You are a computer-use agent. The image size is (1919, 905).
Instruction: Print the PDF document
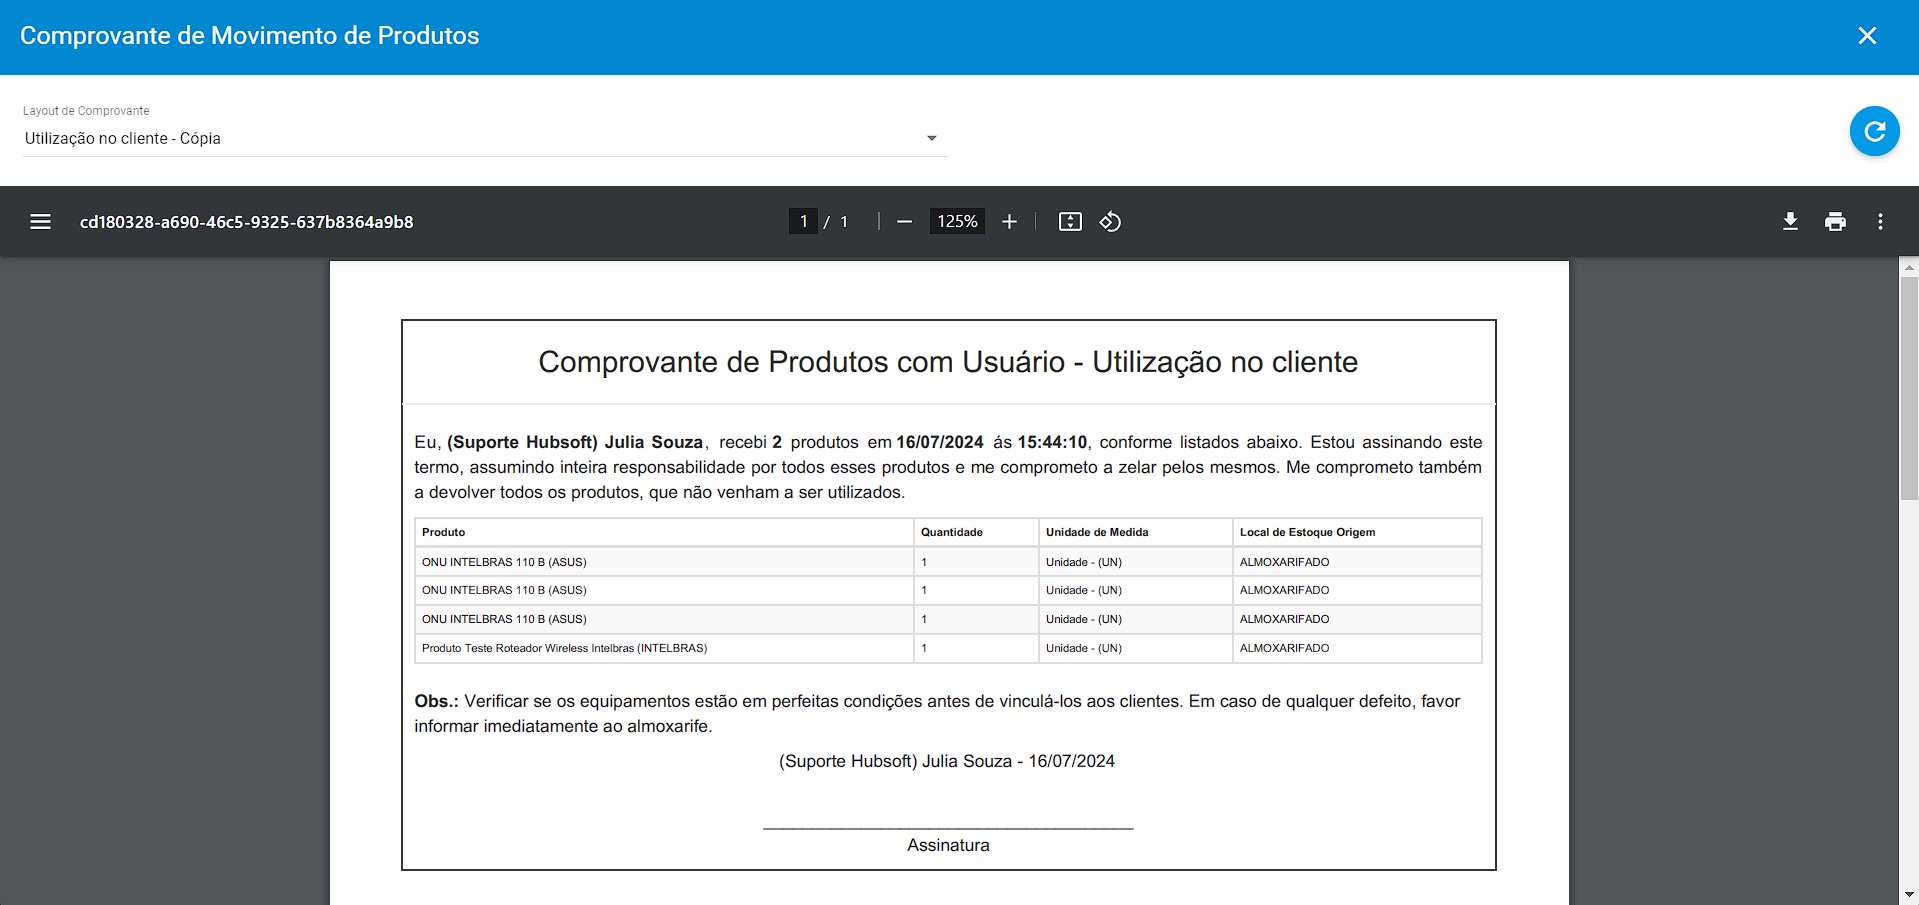pyautogui.click(x=1835, y=222)
